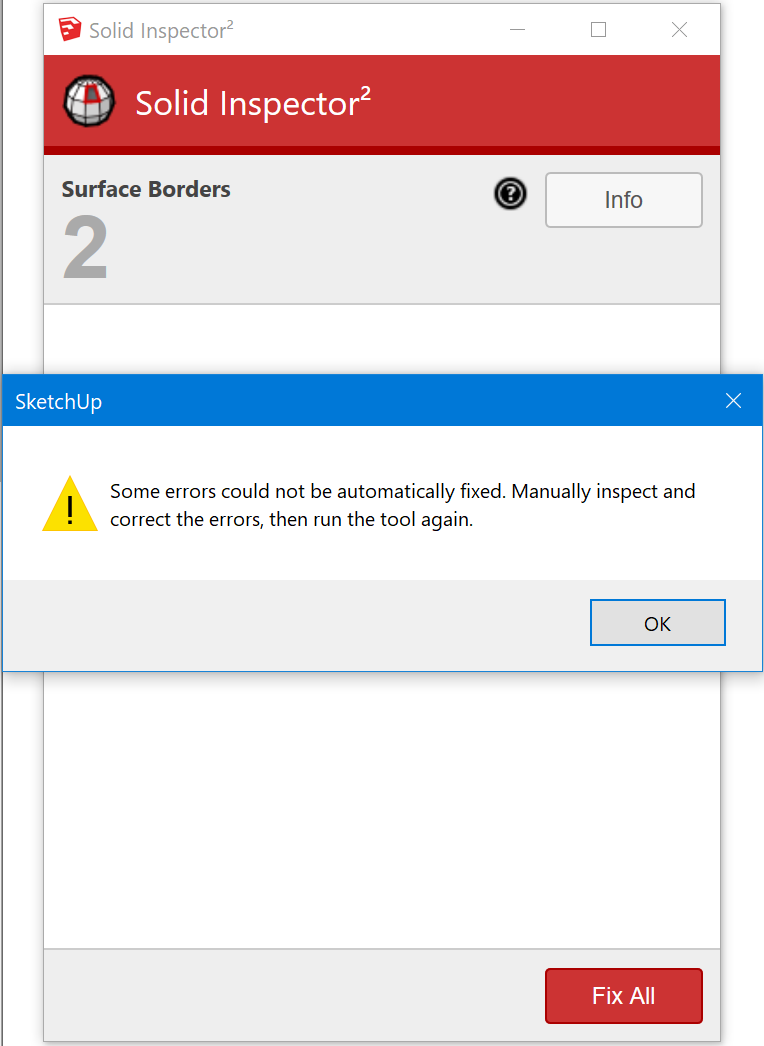Confirm the warning with OK
This screenshot has height=1046, width=764.
coord(657,622)
